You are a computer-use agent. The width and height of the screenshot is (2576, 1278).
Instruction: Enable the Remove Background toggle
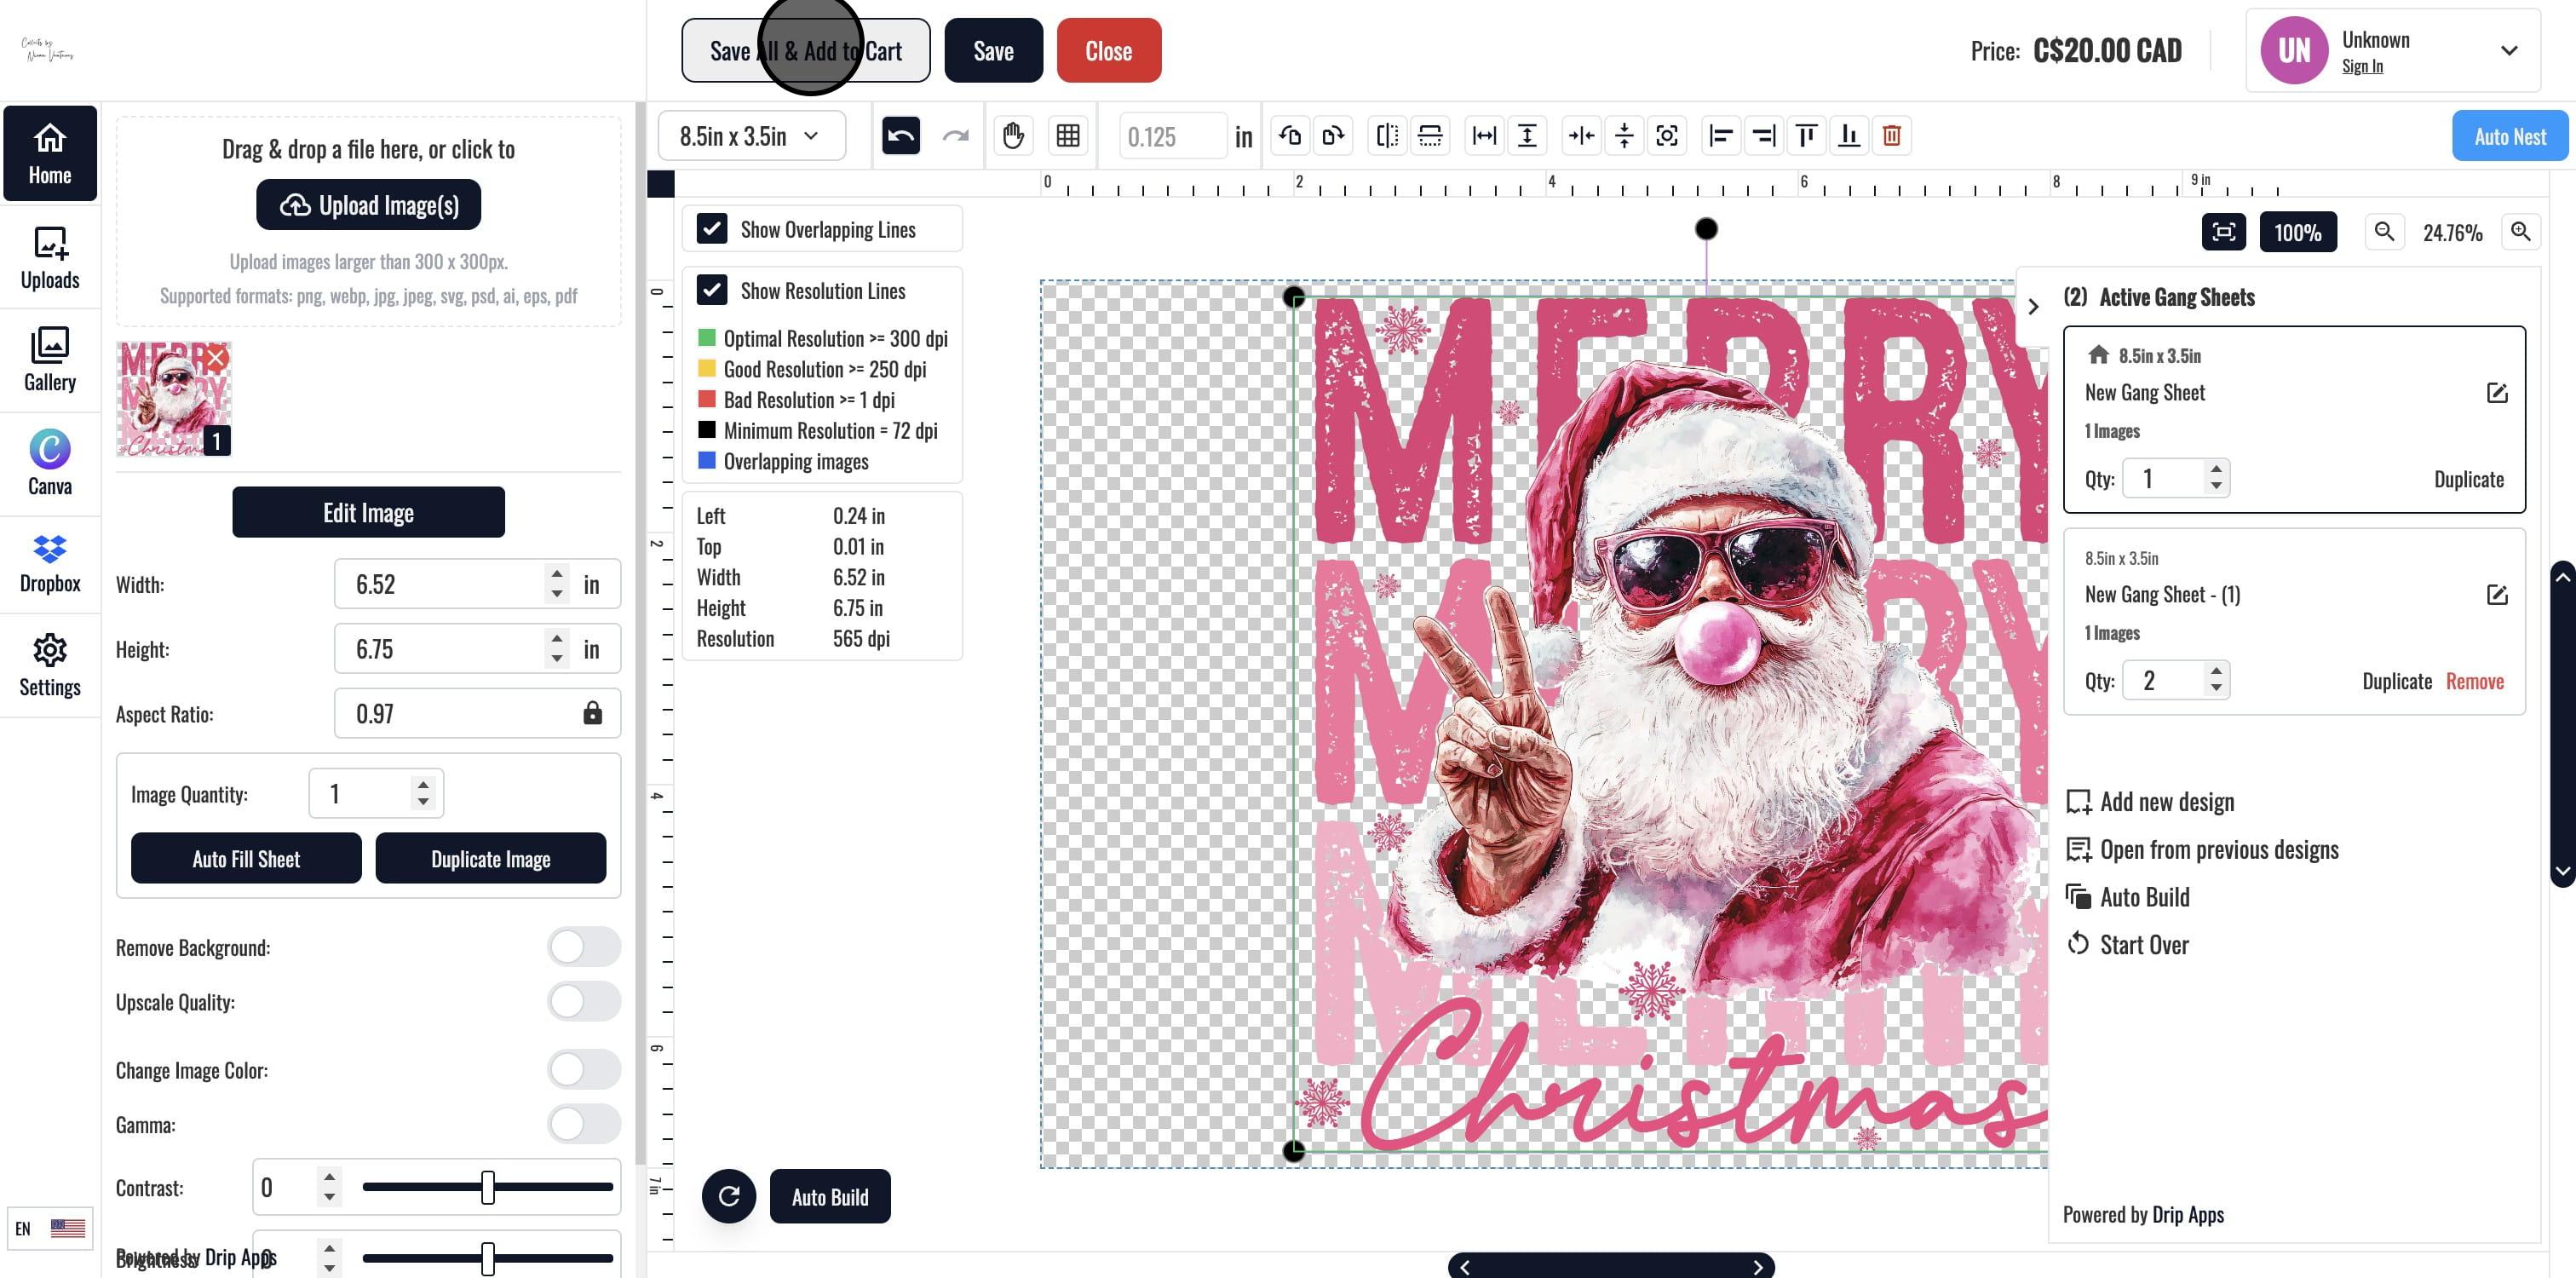[584, 947]
